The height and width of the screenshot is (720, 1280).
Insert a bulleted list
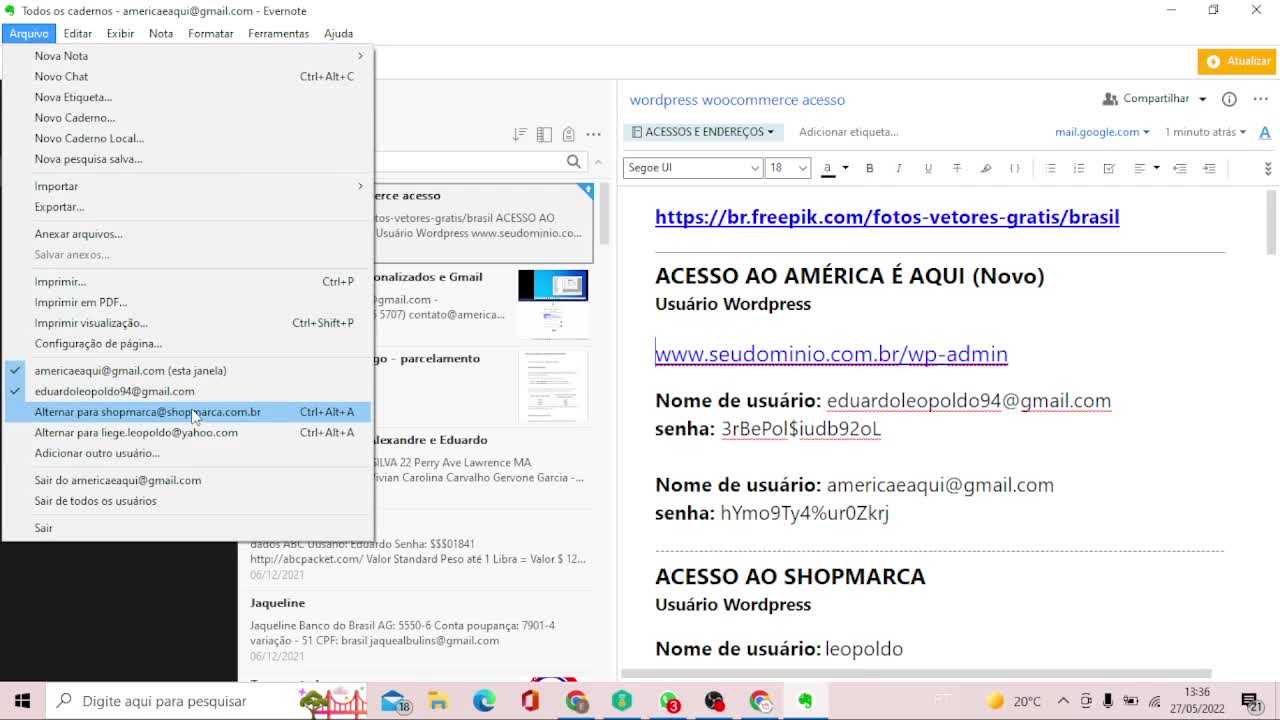[x=1050, y=168]
